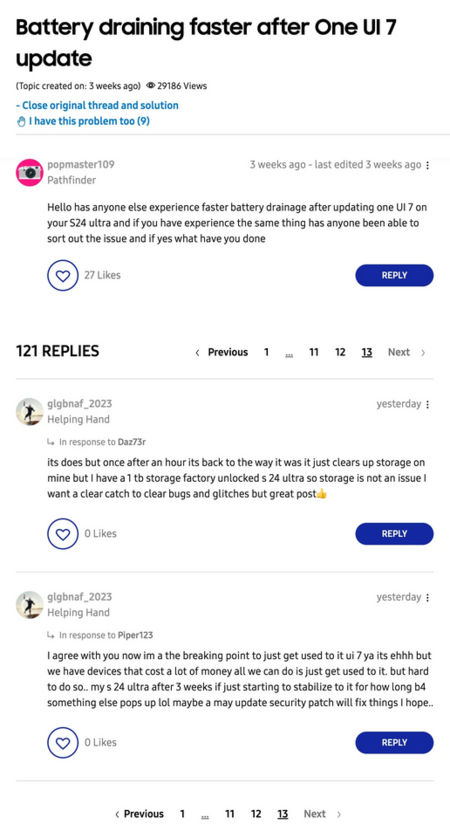Viewport: 450px width, 838px height.
Task: Go to page 12 in bottom pagination
Action: [256, 814]
